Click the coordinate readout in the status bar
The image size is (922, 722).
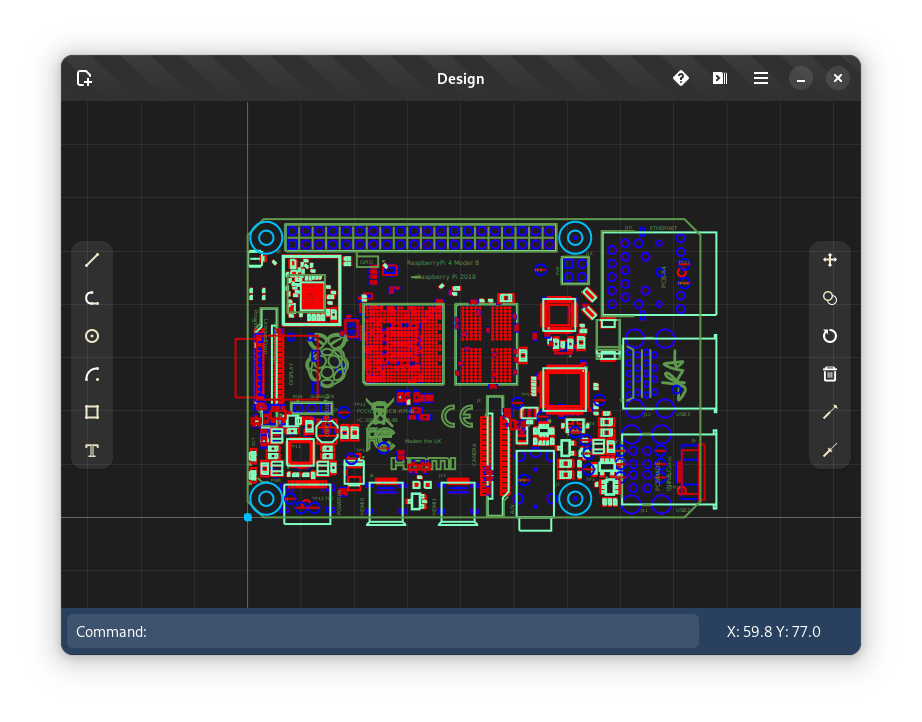tap(773, 631)
